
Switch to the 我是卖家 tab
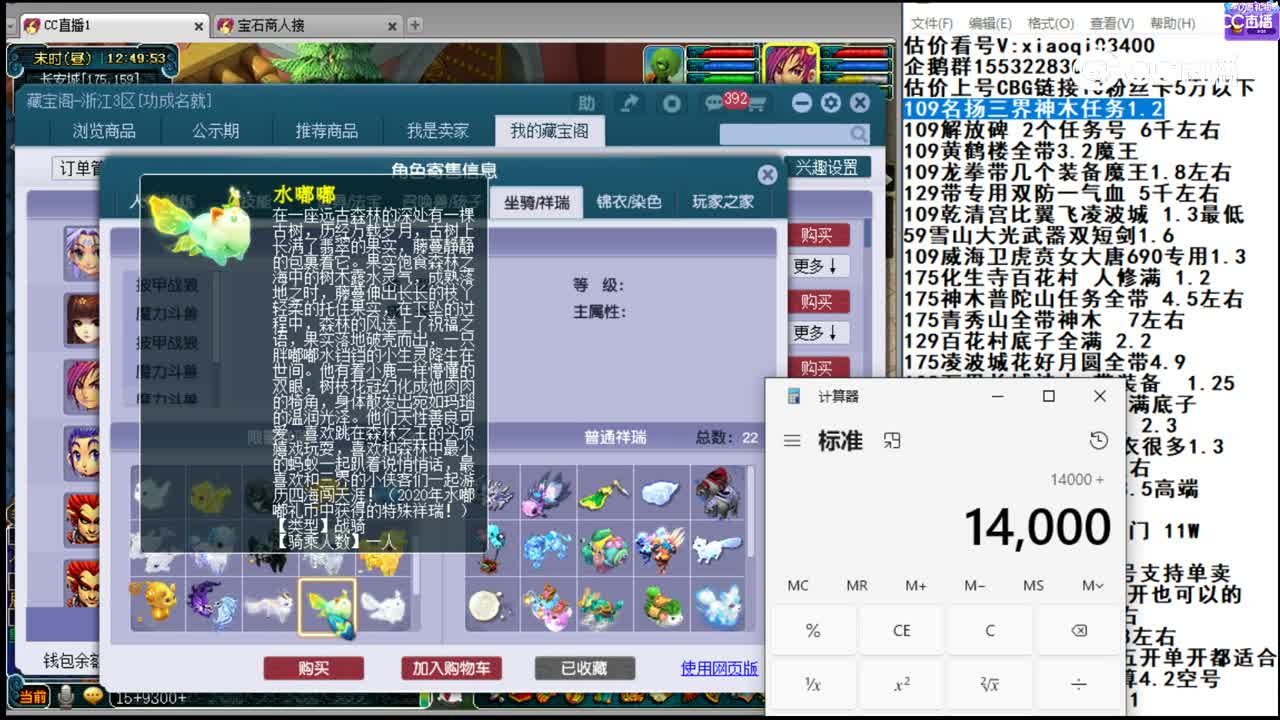pyautogui.click(x=437, y=131)
